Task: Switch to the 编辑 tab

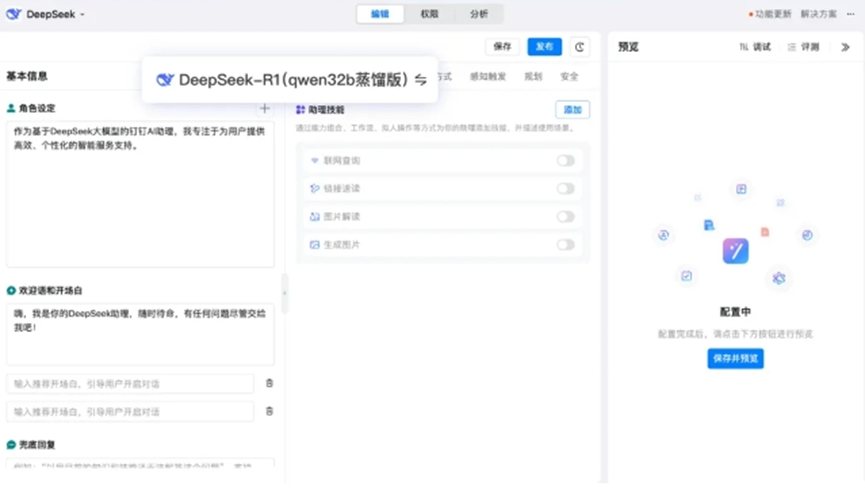Action: 380,14
